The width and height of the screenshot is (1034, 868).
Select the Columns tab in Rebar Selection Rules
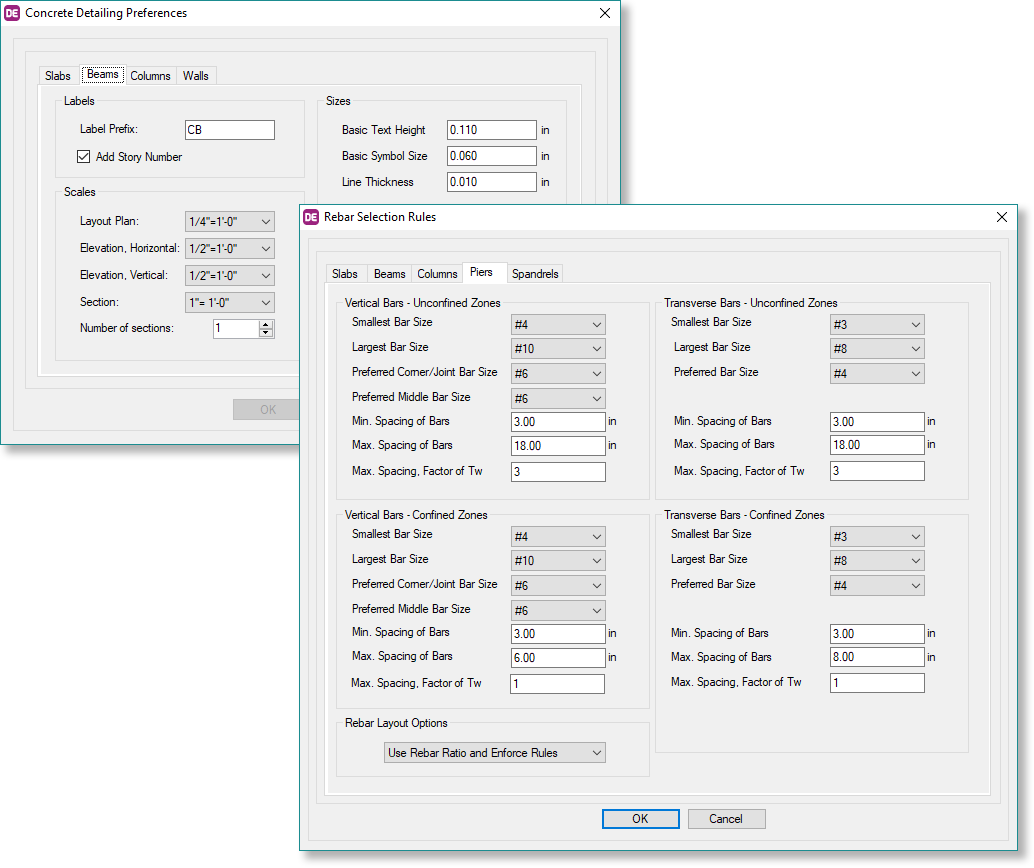(x=437, y=274)
